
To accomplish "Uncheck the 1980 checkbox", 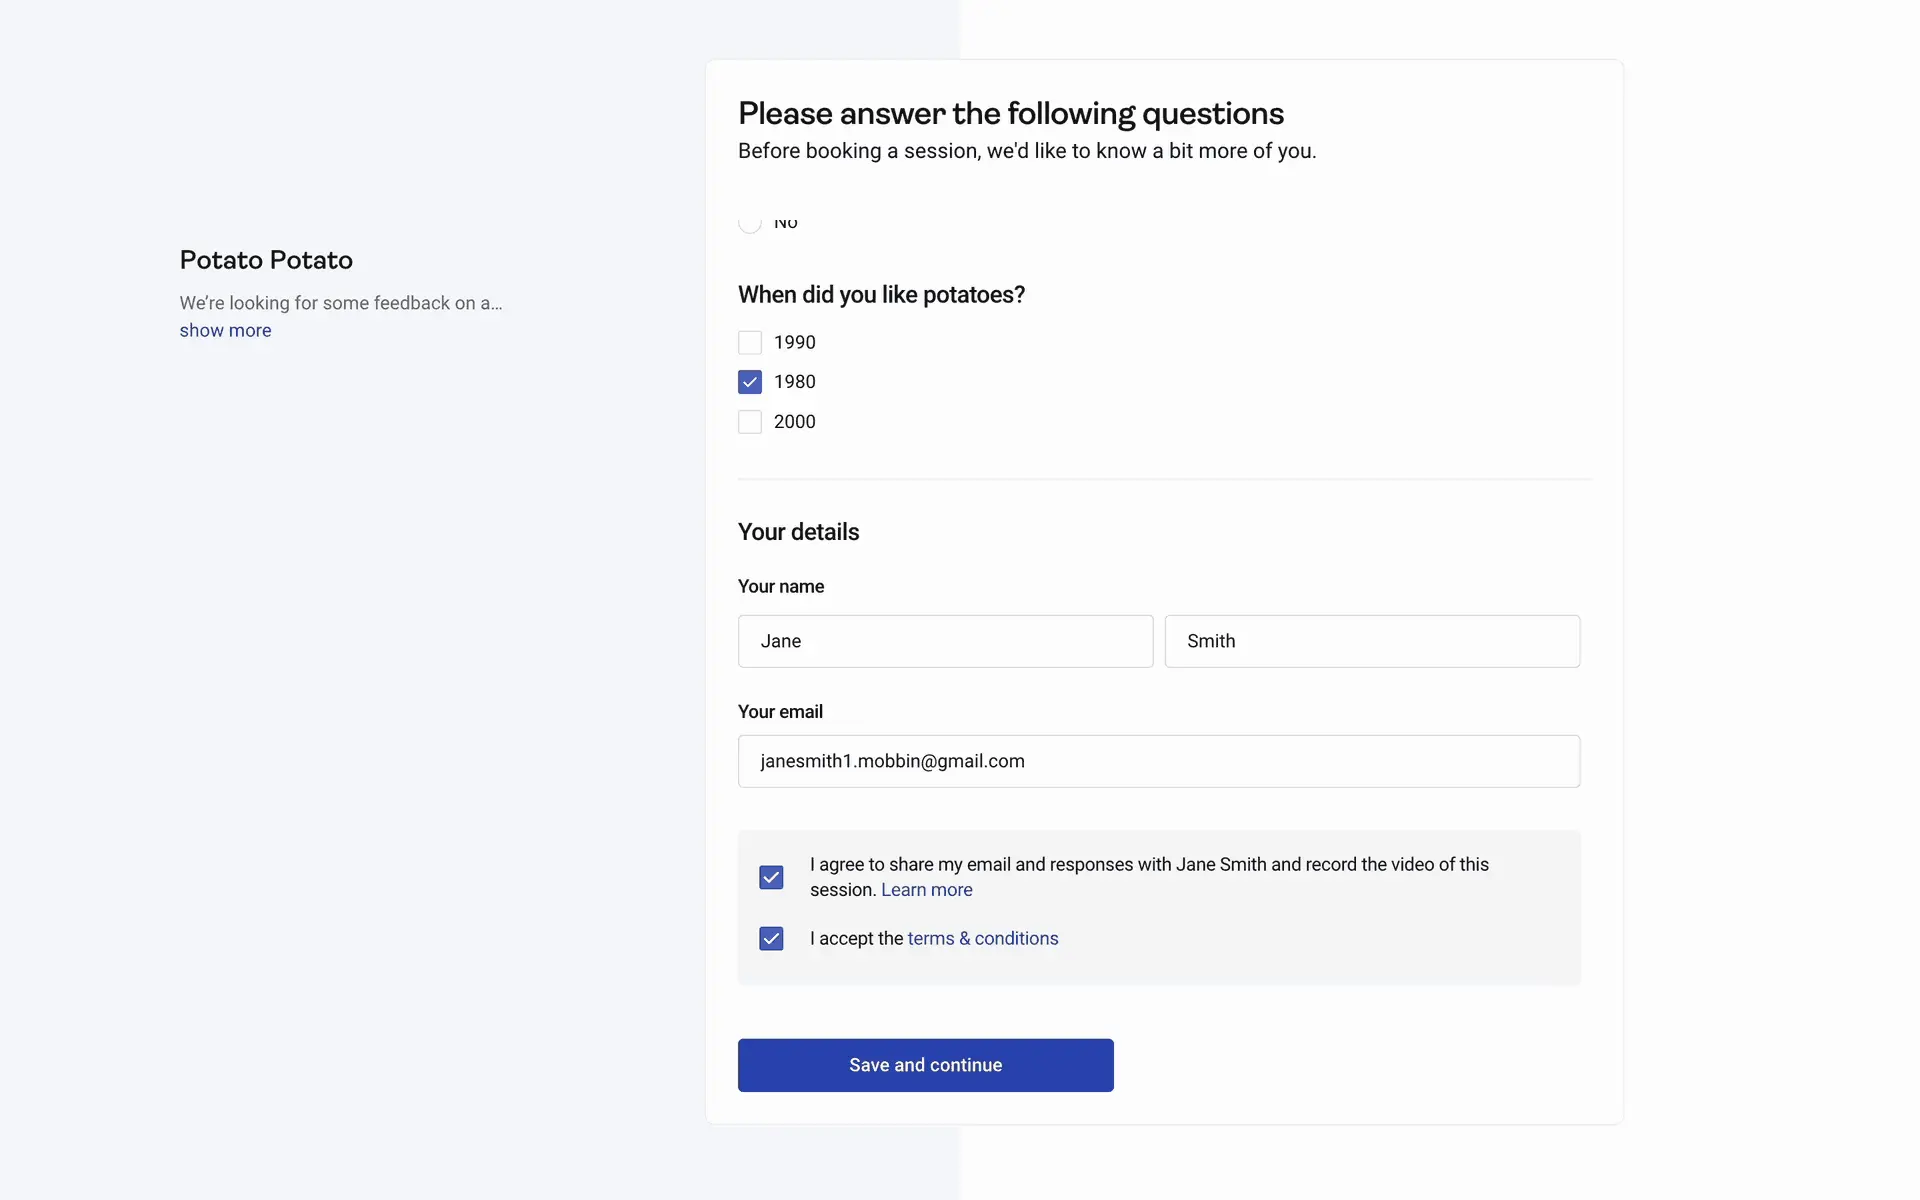I will (x=749, y=382).
